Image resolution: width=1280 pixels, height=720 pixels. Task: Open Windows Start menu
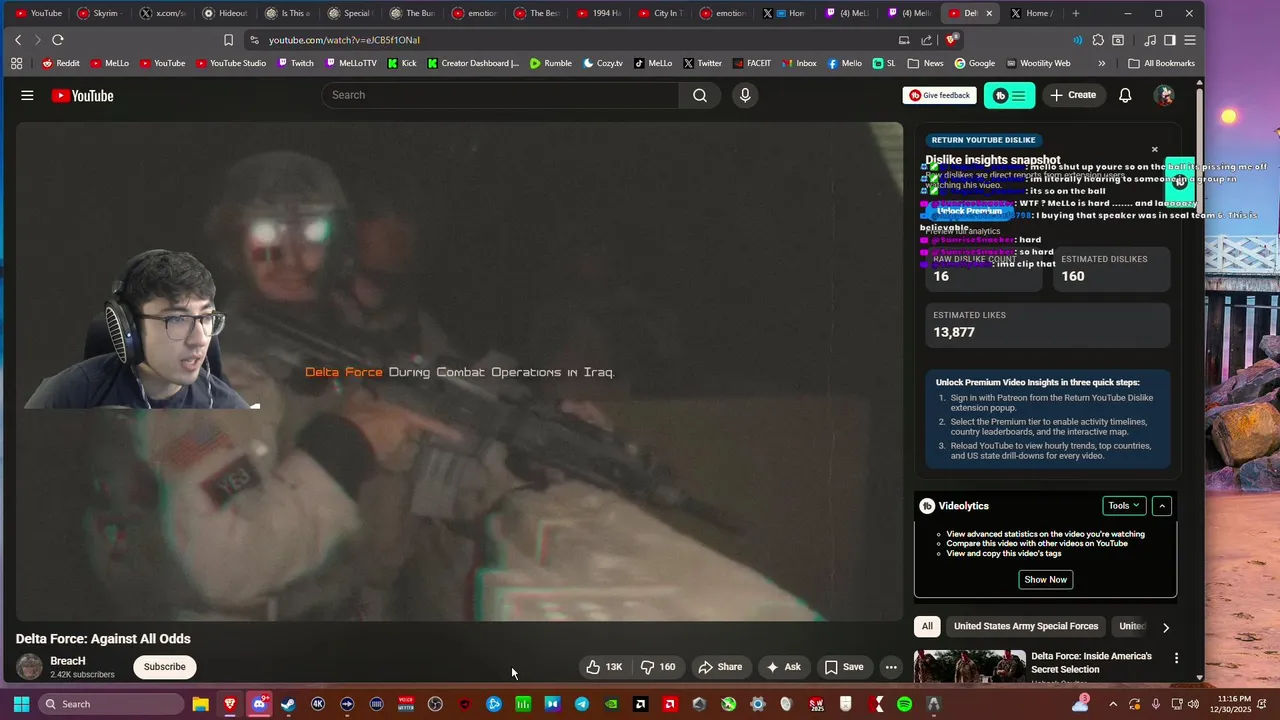21,704
